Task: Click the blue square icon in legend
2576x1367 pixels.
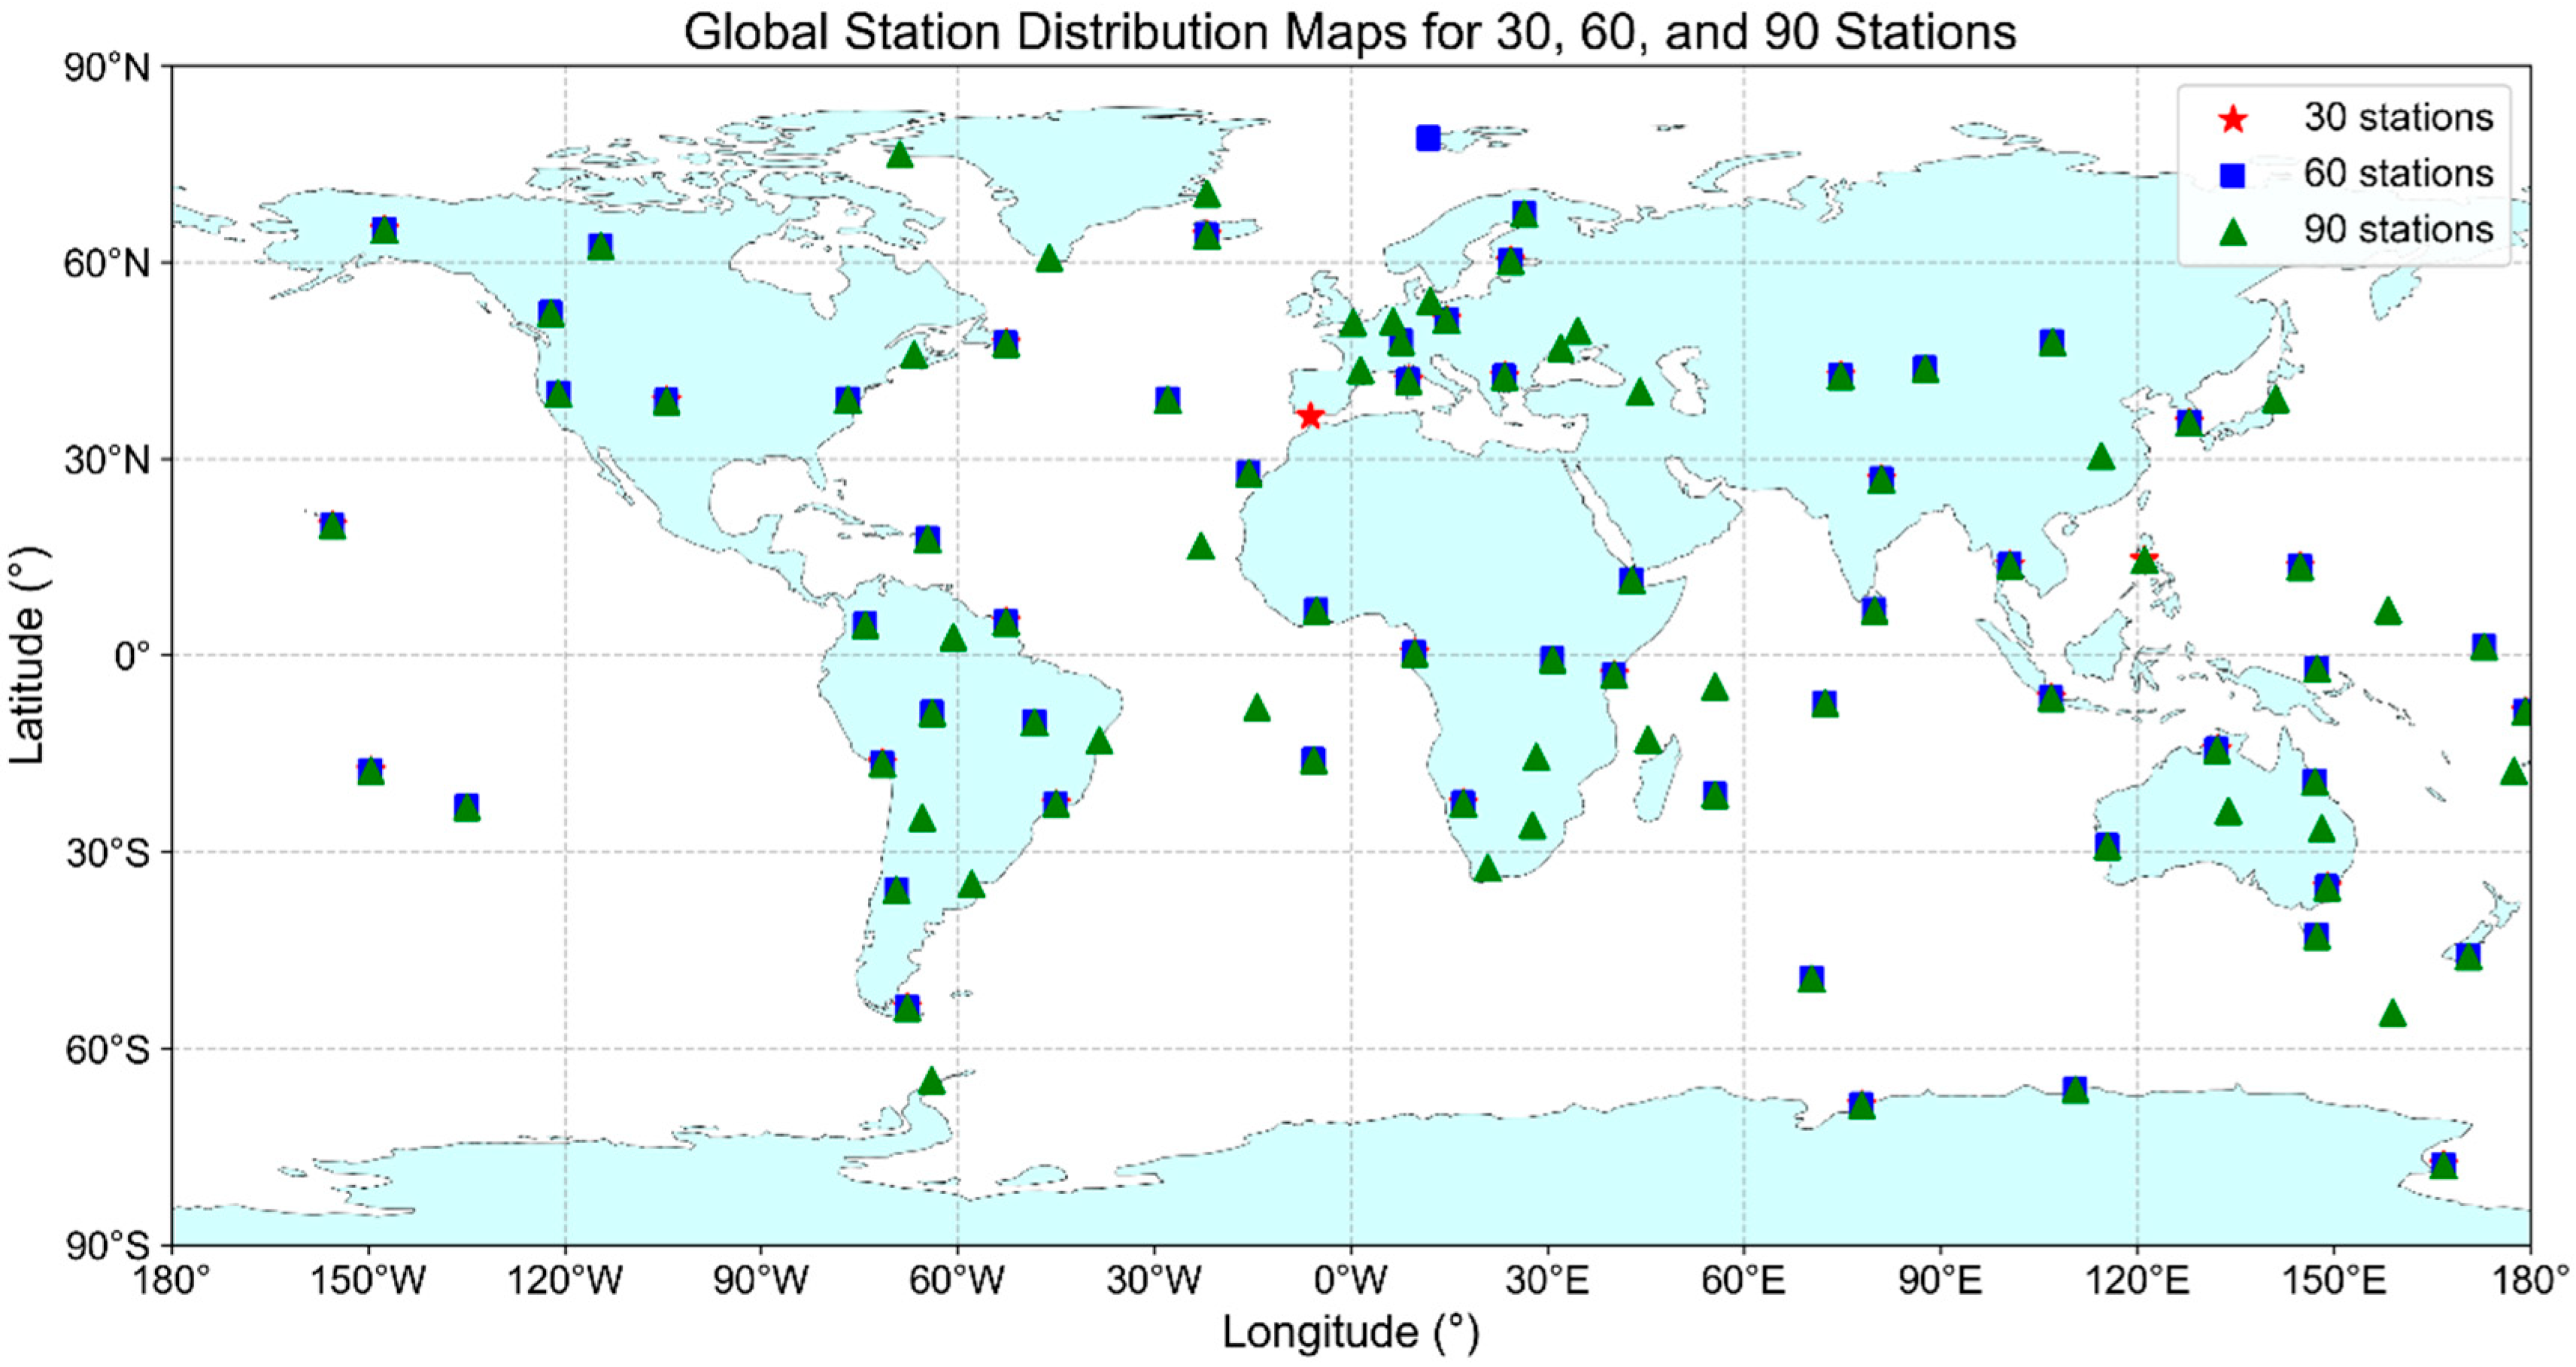Action: click(2232, 175)
